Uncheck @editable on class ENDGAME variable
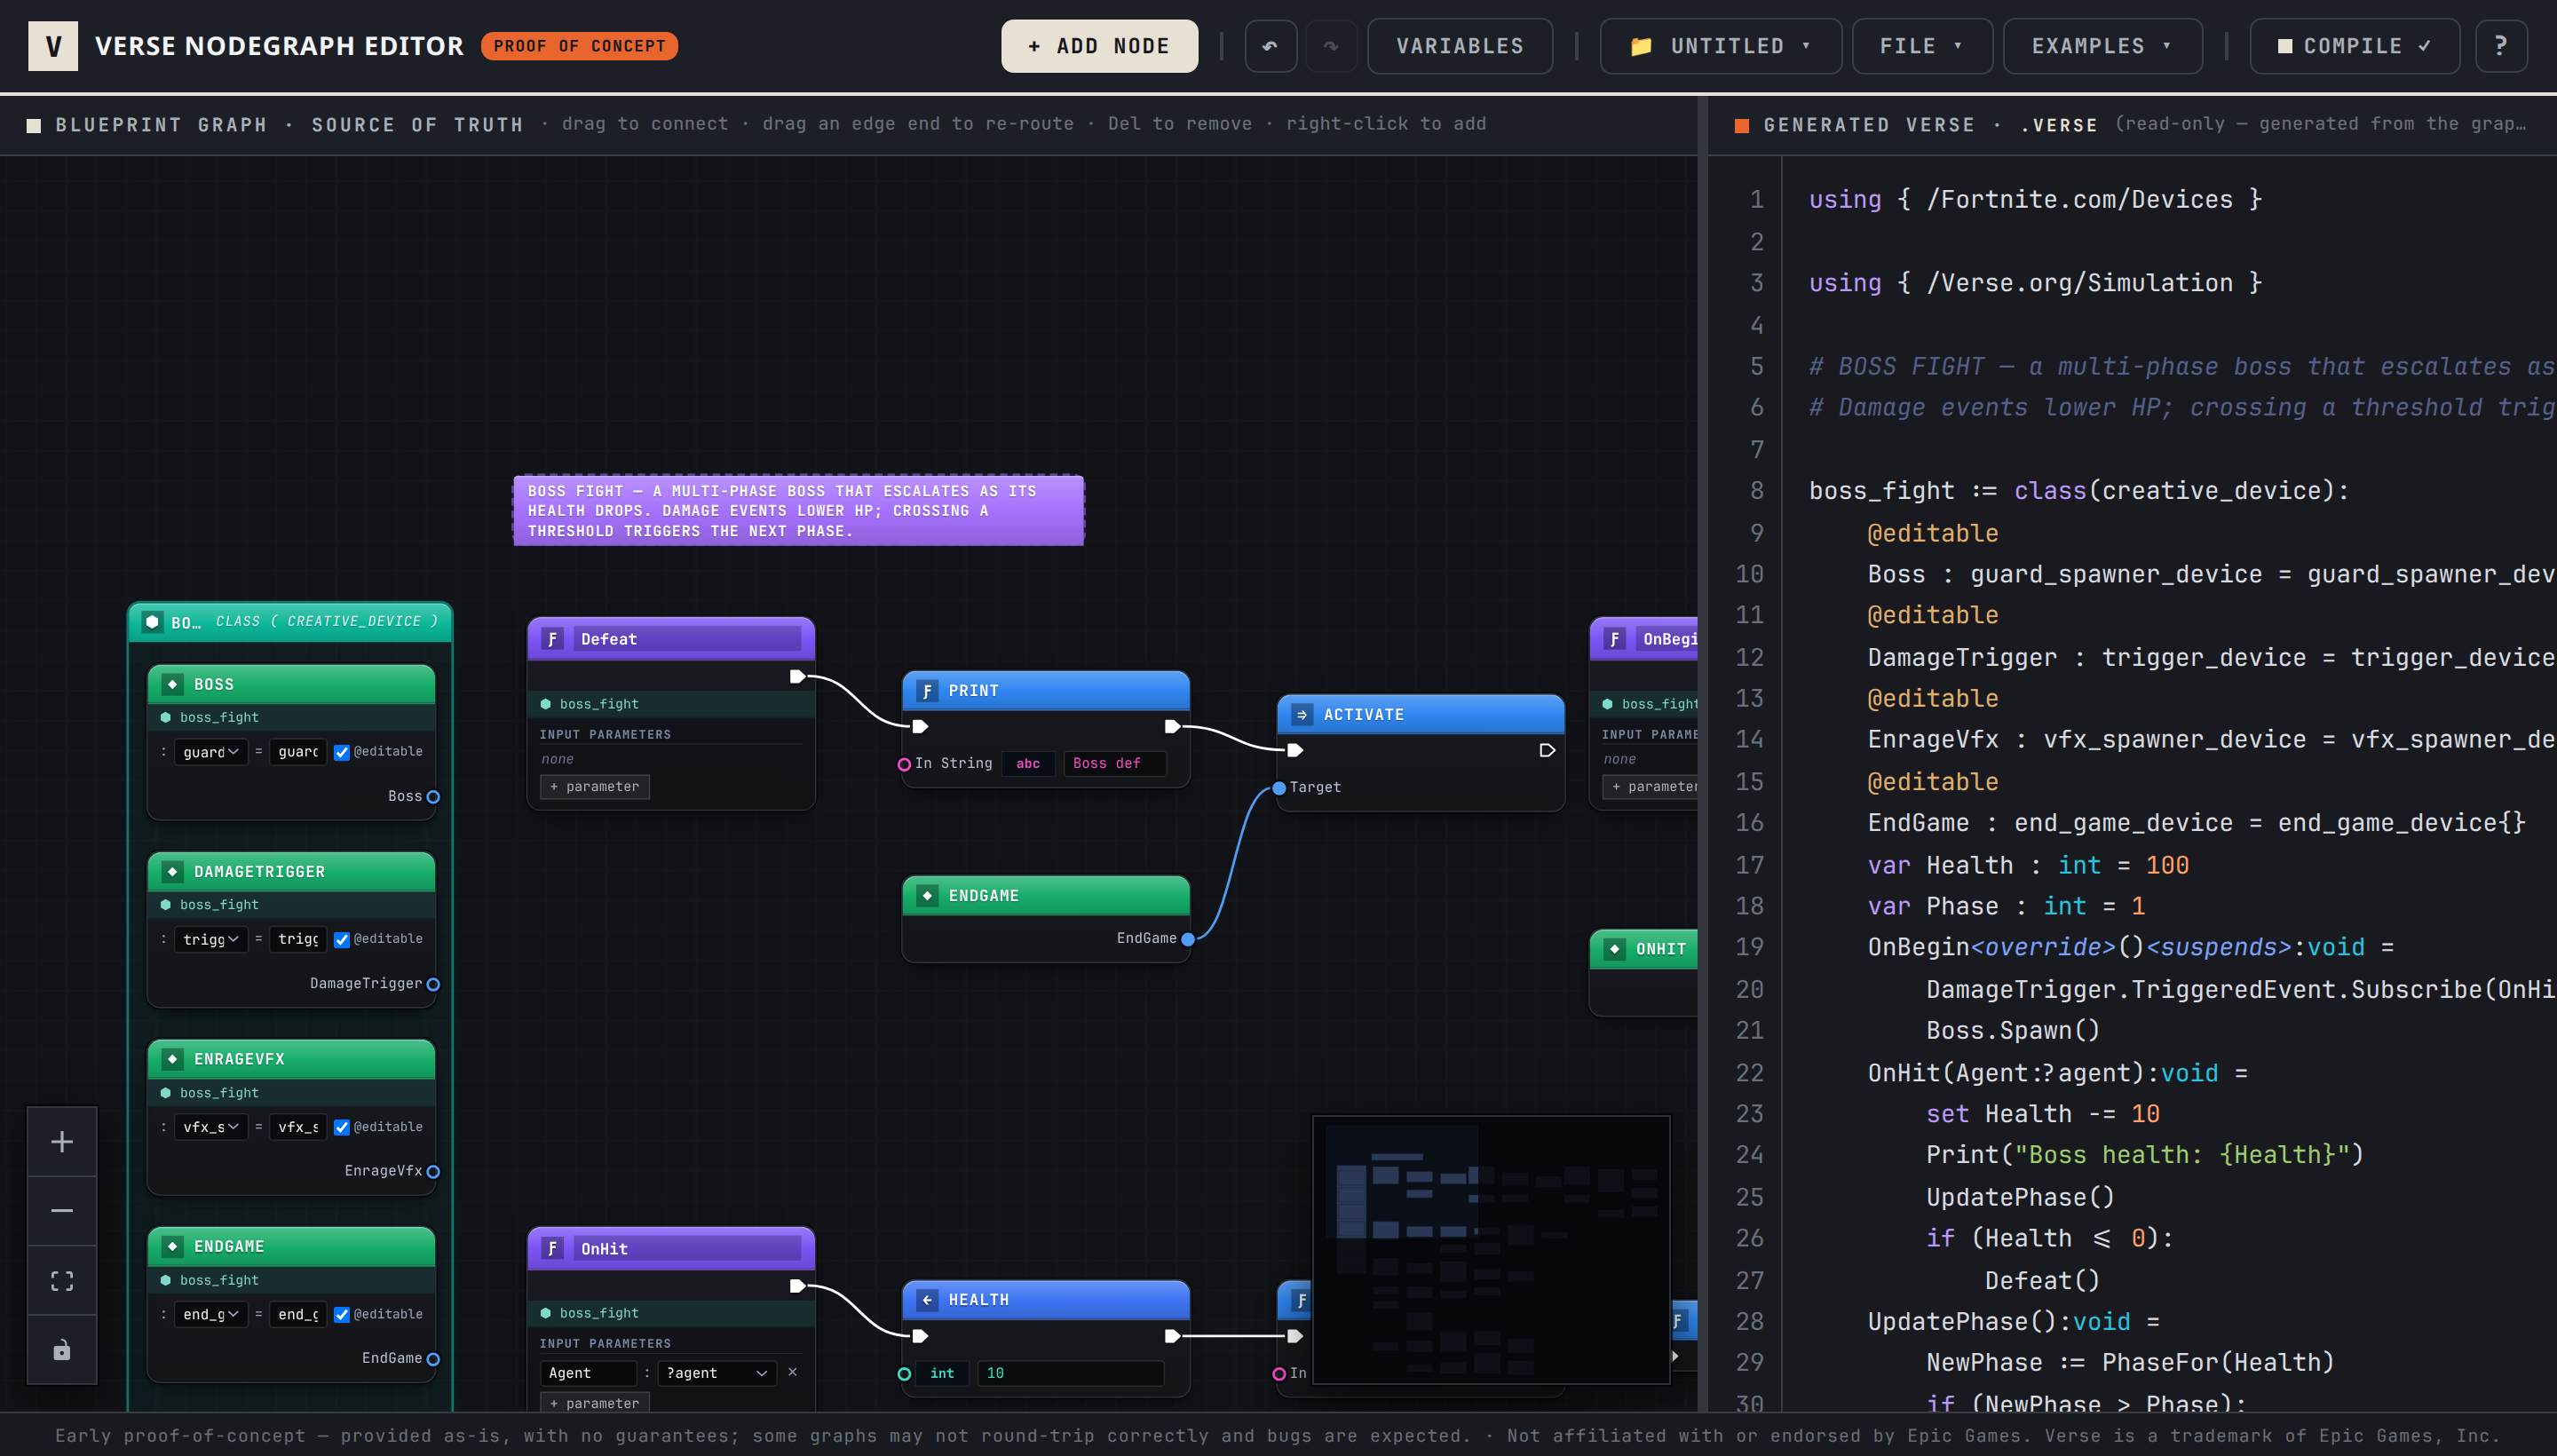This screenshot has width=2557, height=1456. pyautogui.click(x=342, y=1314)
